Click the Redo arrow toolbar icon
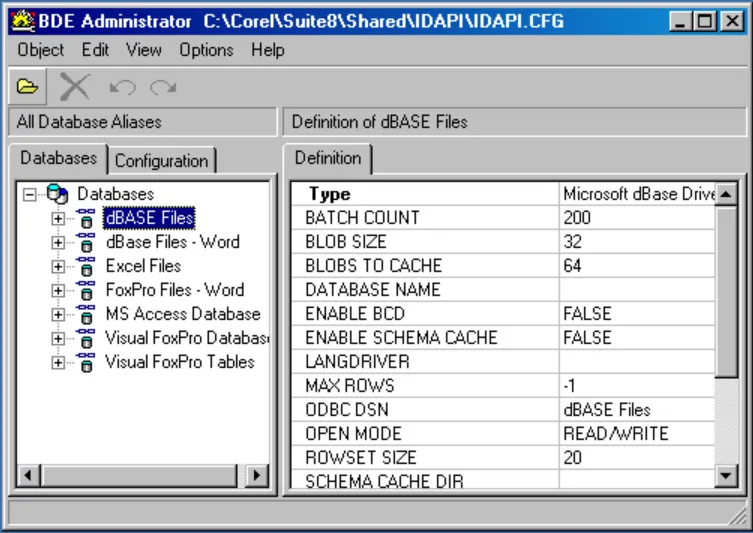 tap(163, 87)
